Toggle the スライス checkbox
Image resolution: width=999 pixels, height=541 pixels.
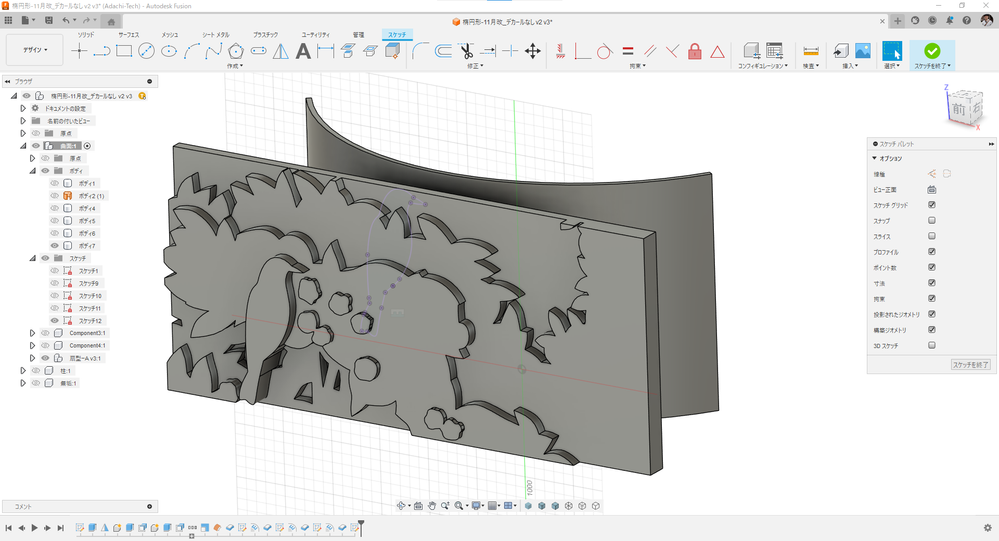931,236
